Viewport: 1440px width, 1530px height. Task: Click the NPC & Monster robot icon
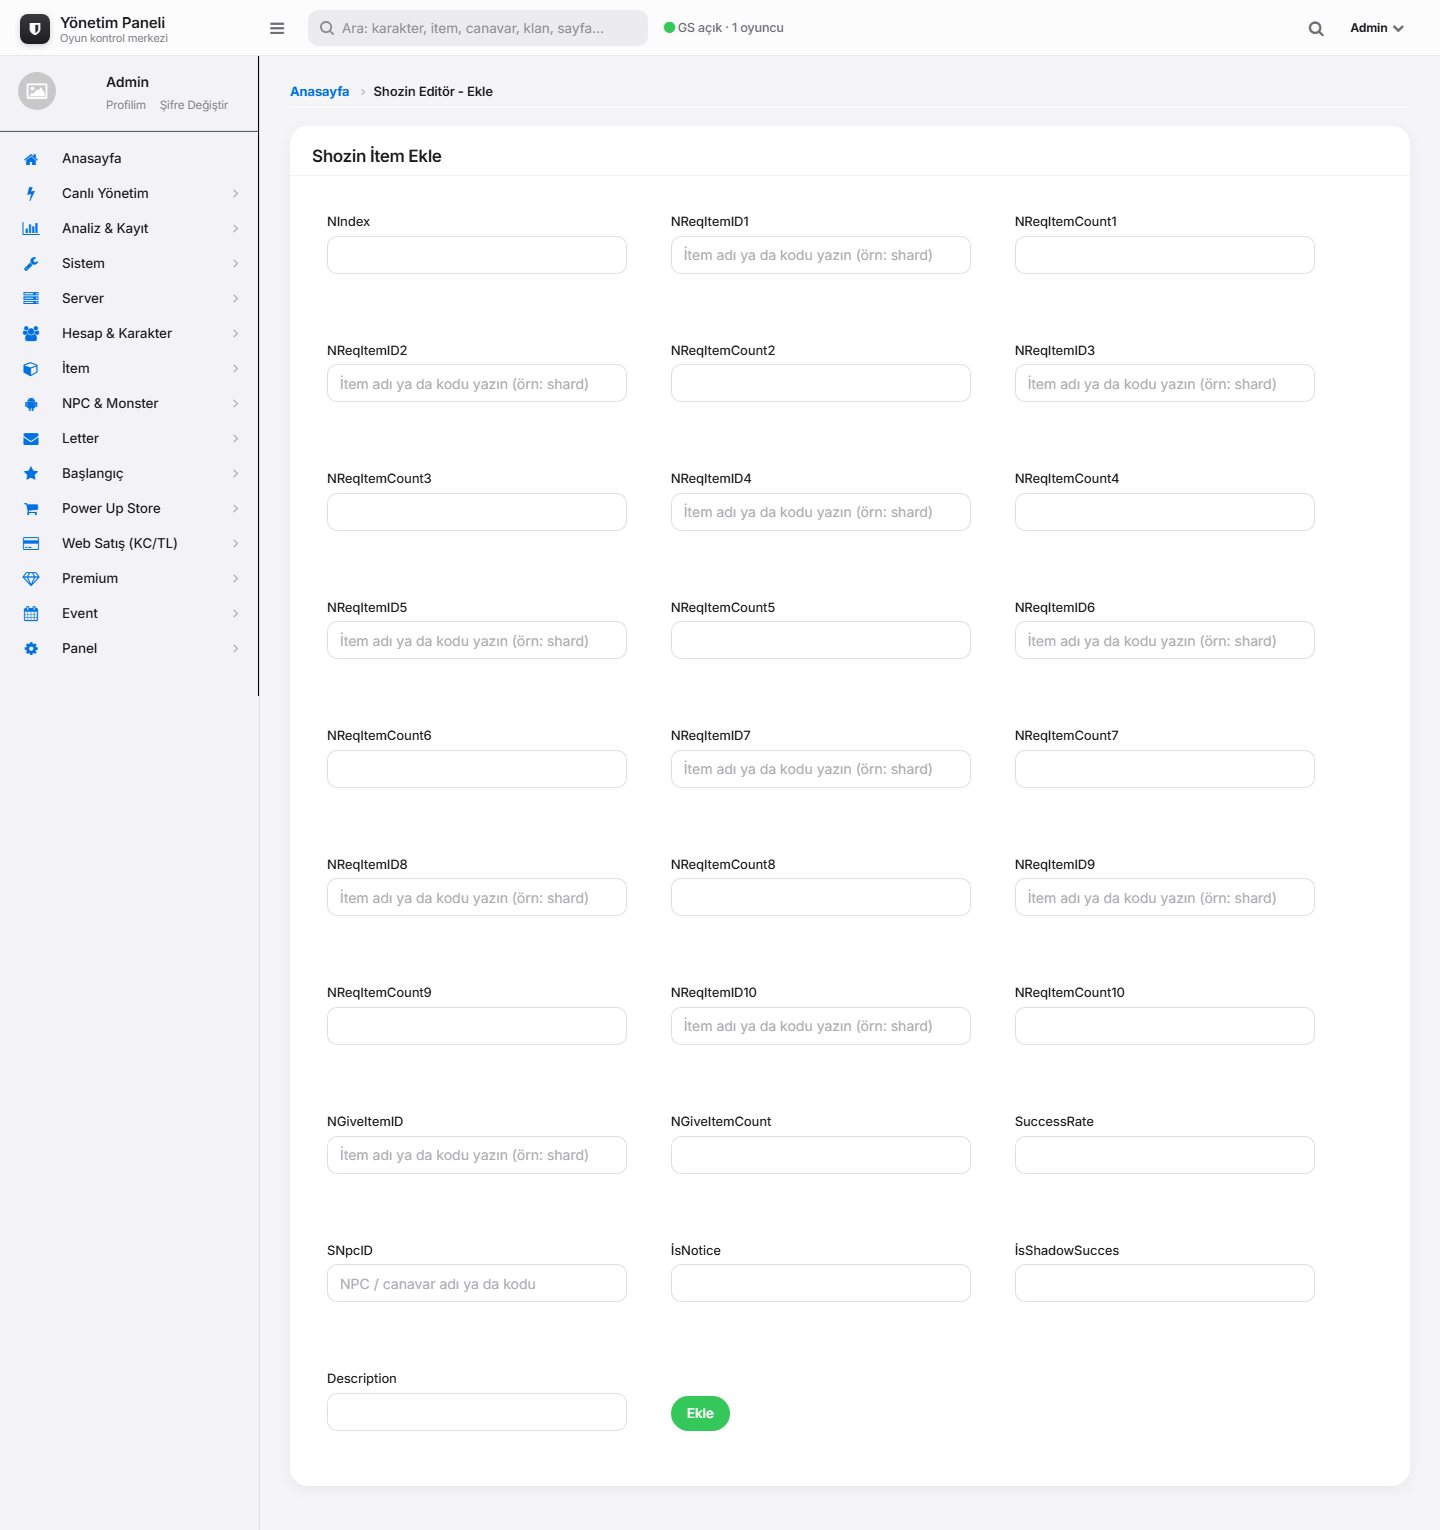[x=31, y=404]
